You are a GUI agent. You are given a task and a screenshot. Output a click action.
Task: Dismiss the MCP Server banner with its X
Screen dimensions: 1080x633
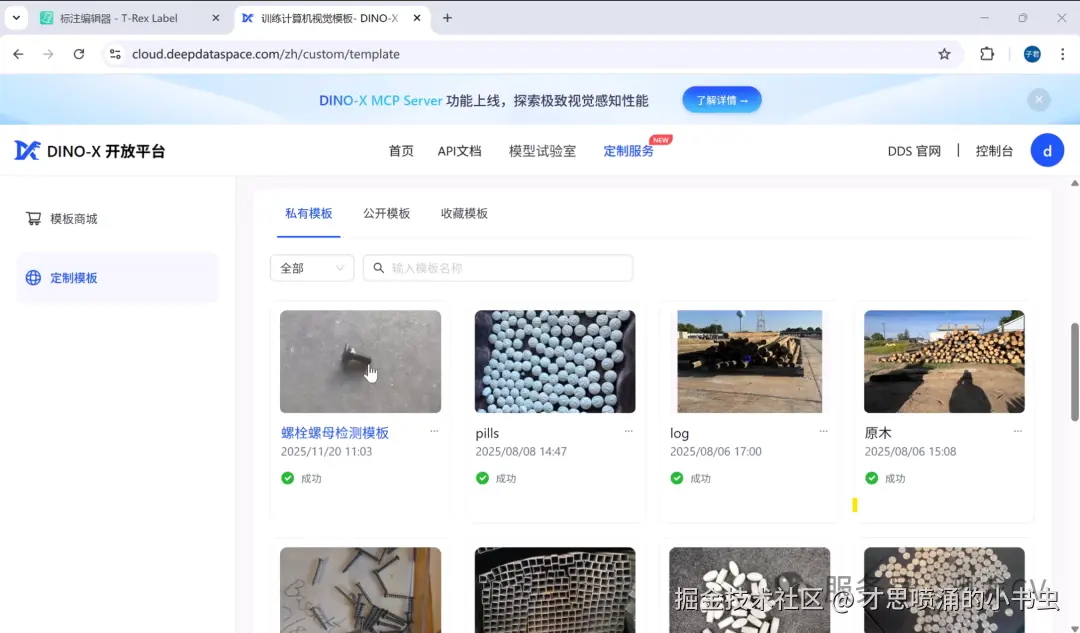point(1039,100)
